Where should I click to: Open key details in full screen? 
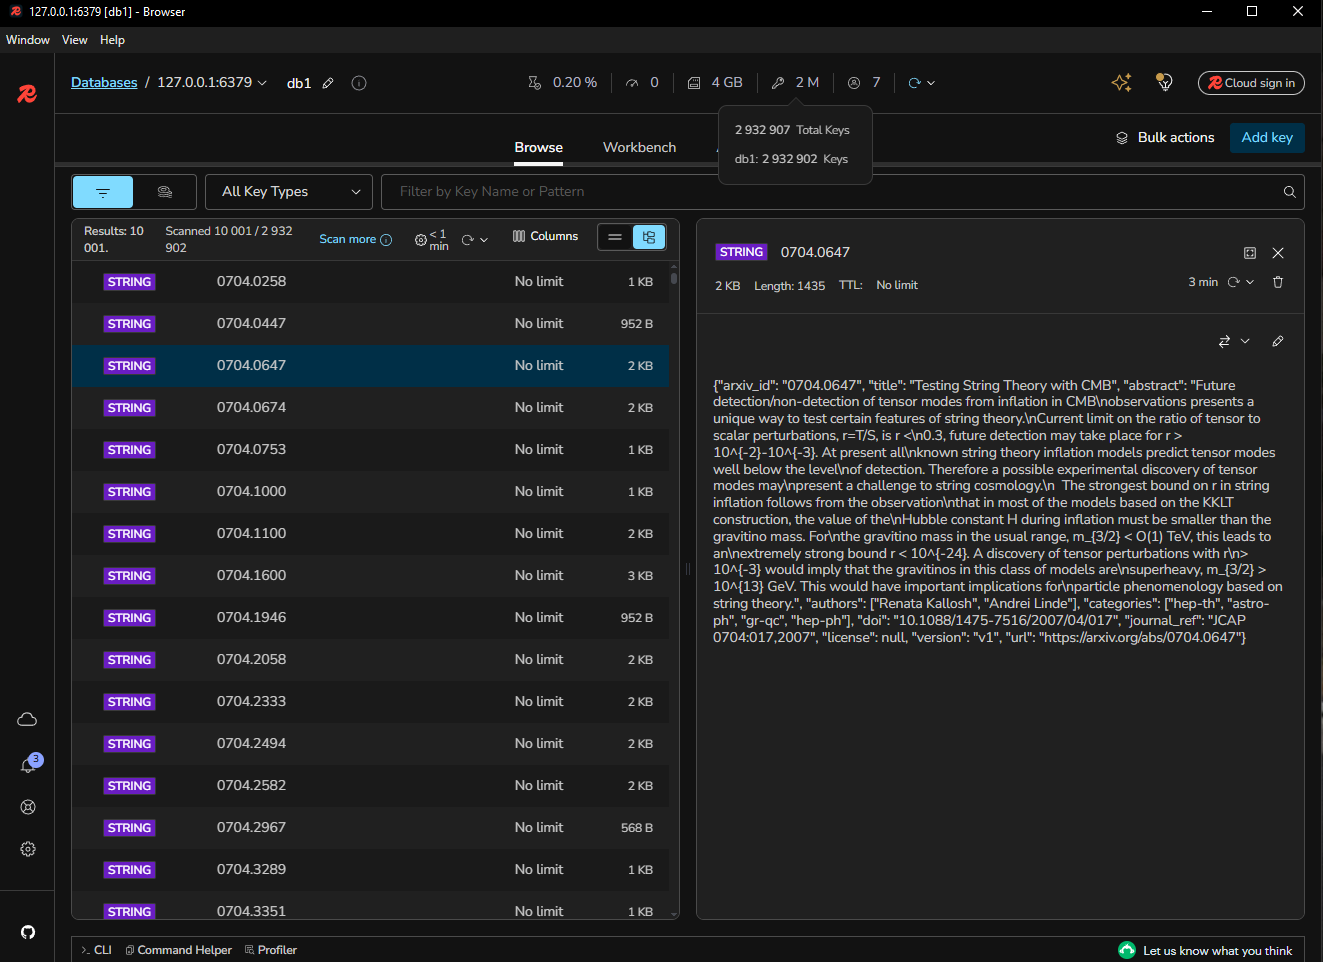[1249, 253]
